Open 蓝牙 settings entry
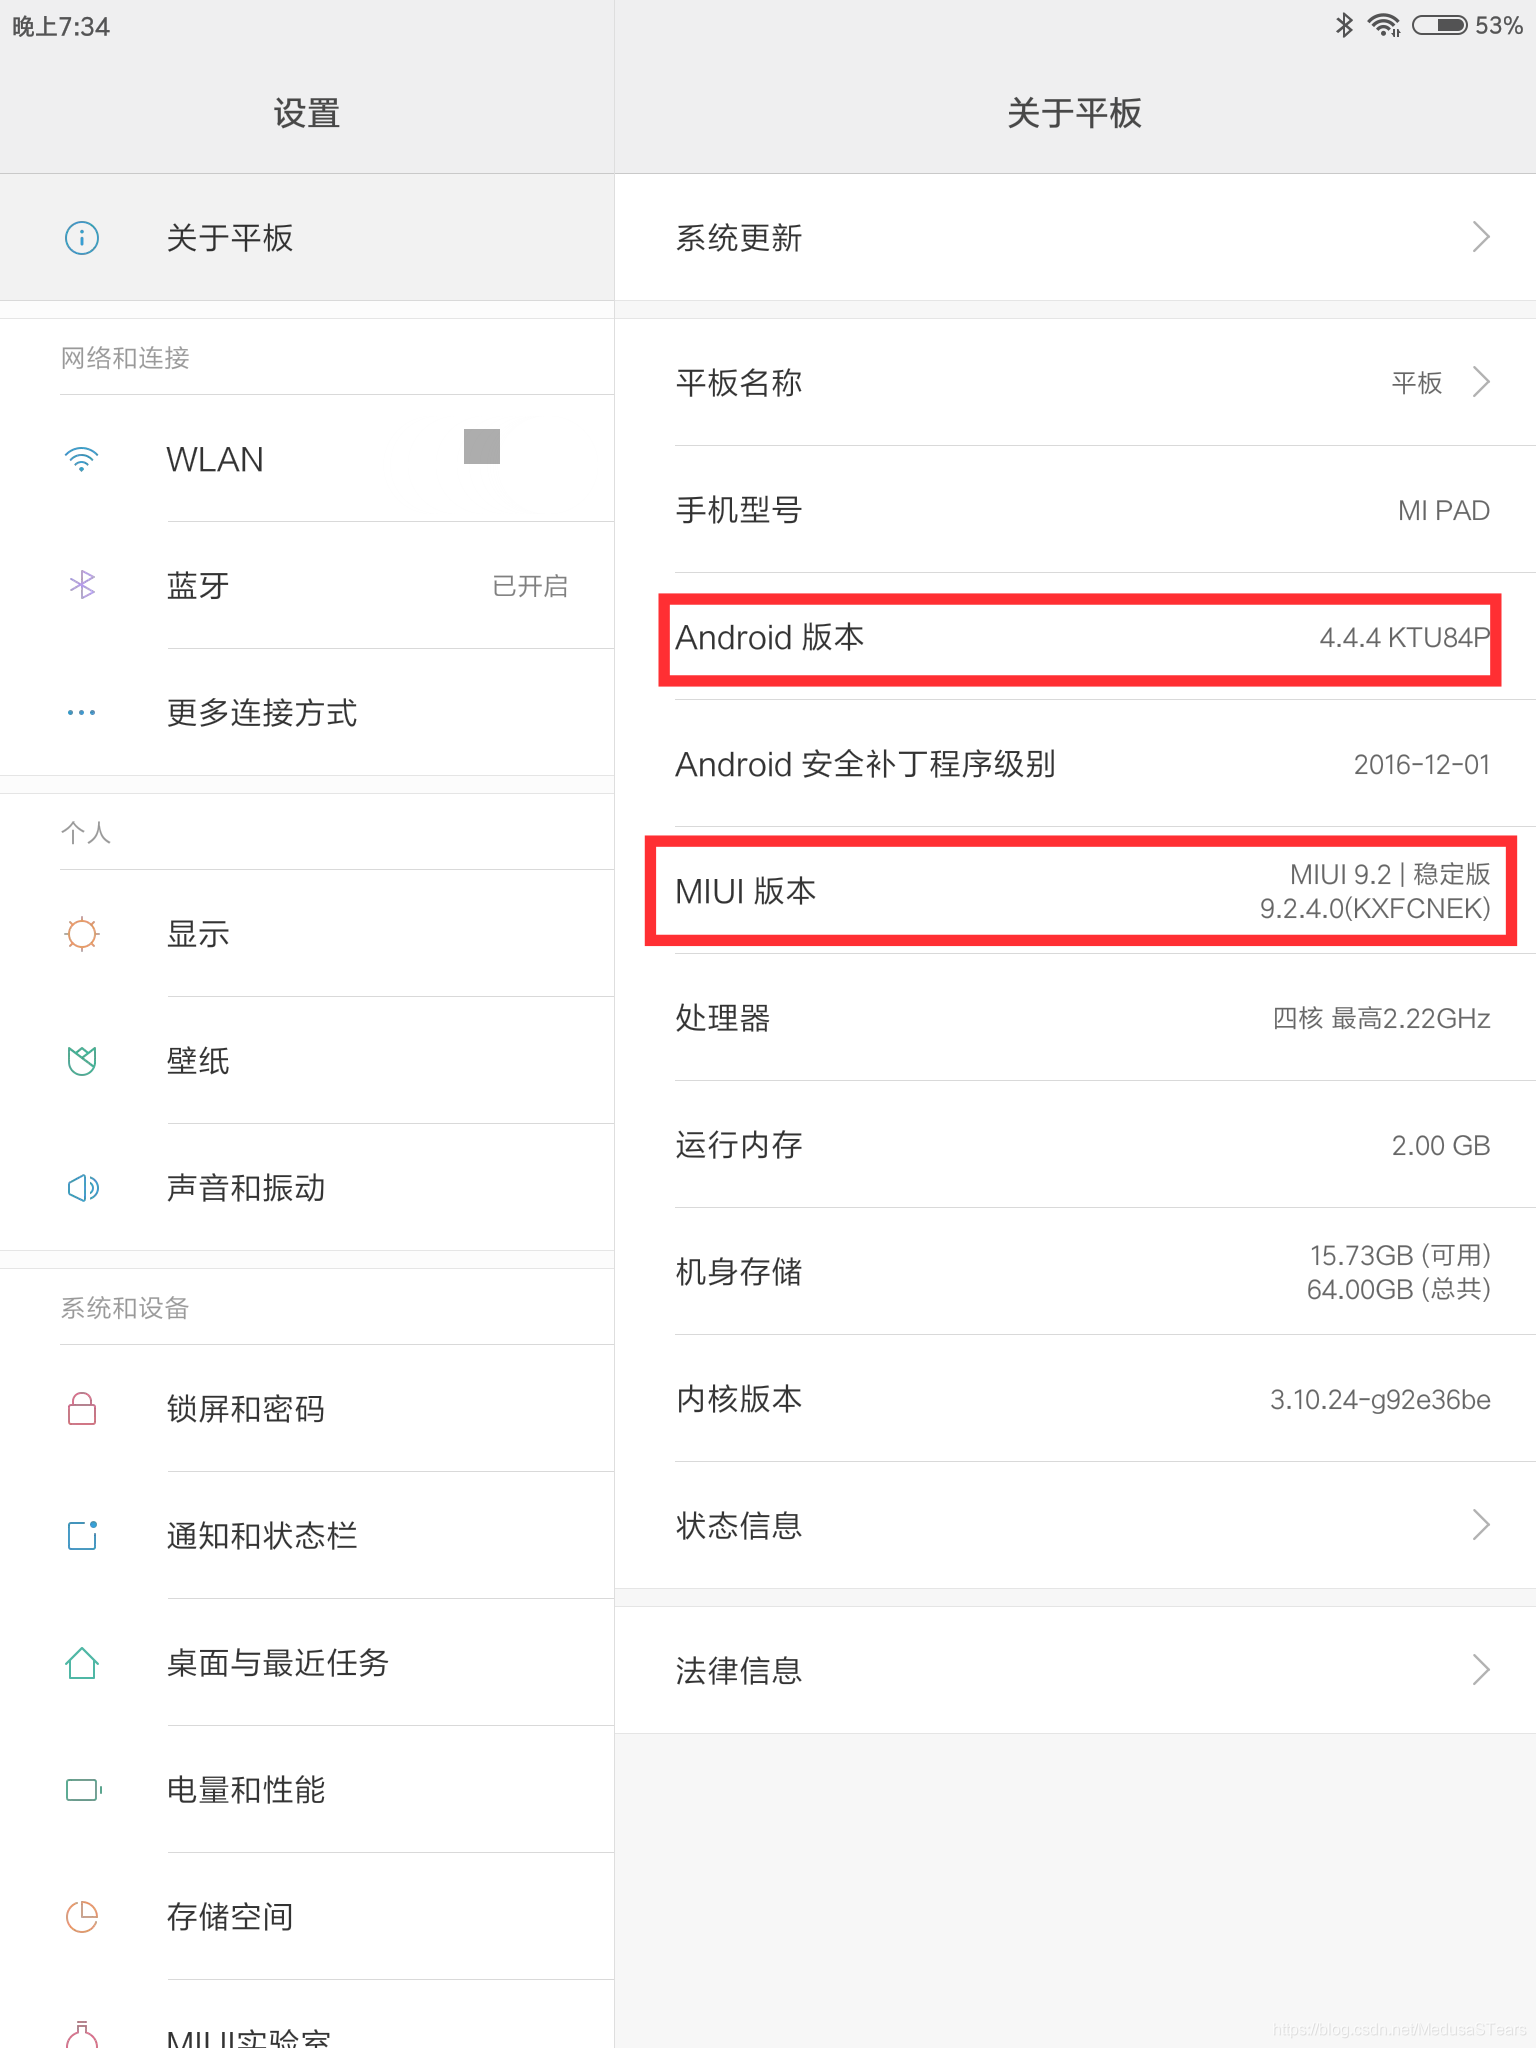Viewport: 1536px width, 2048px height. (307, 585)
